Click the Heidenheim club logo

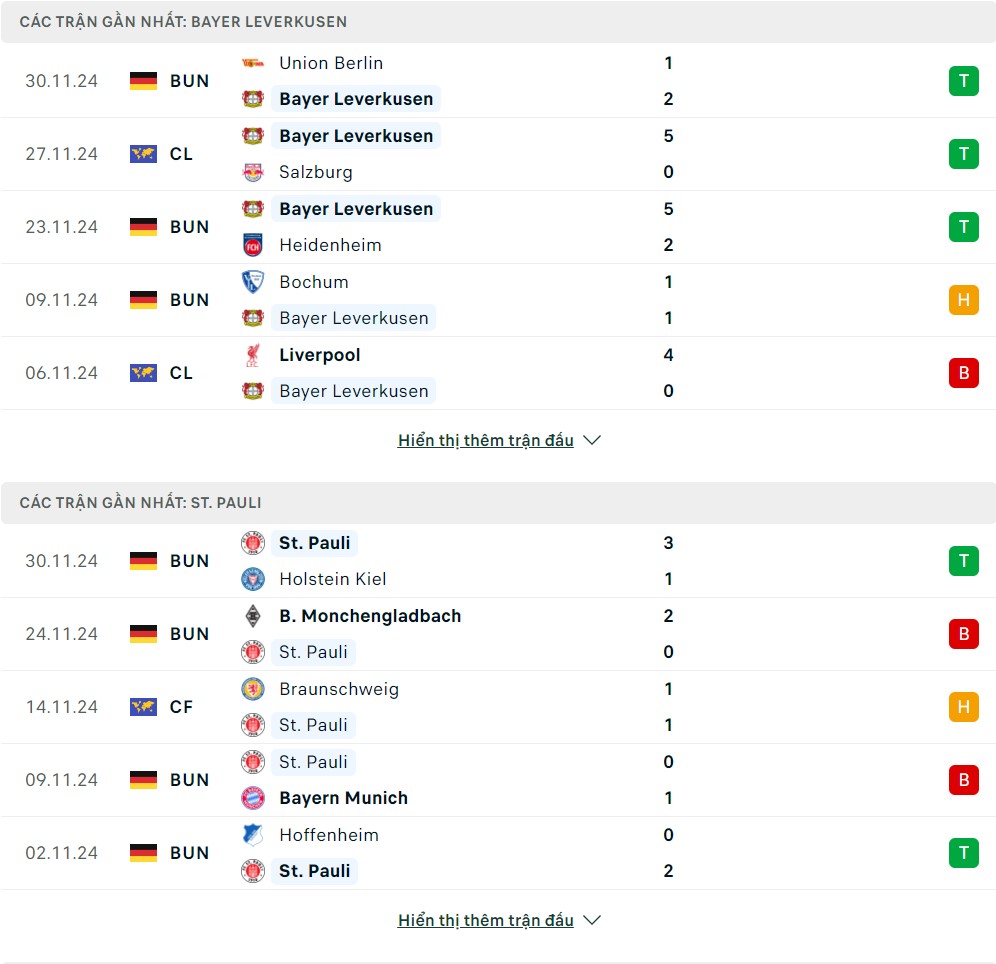tap(252, 245)
